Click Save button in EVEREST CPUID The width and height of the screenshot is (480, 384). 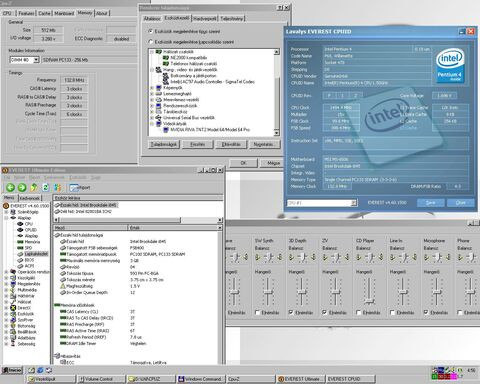(430, 203)
